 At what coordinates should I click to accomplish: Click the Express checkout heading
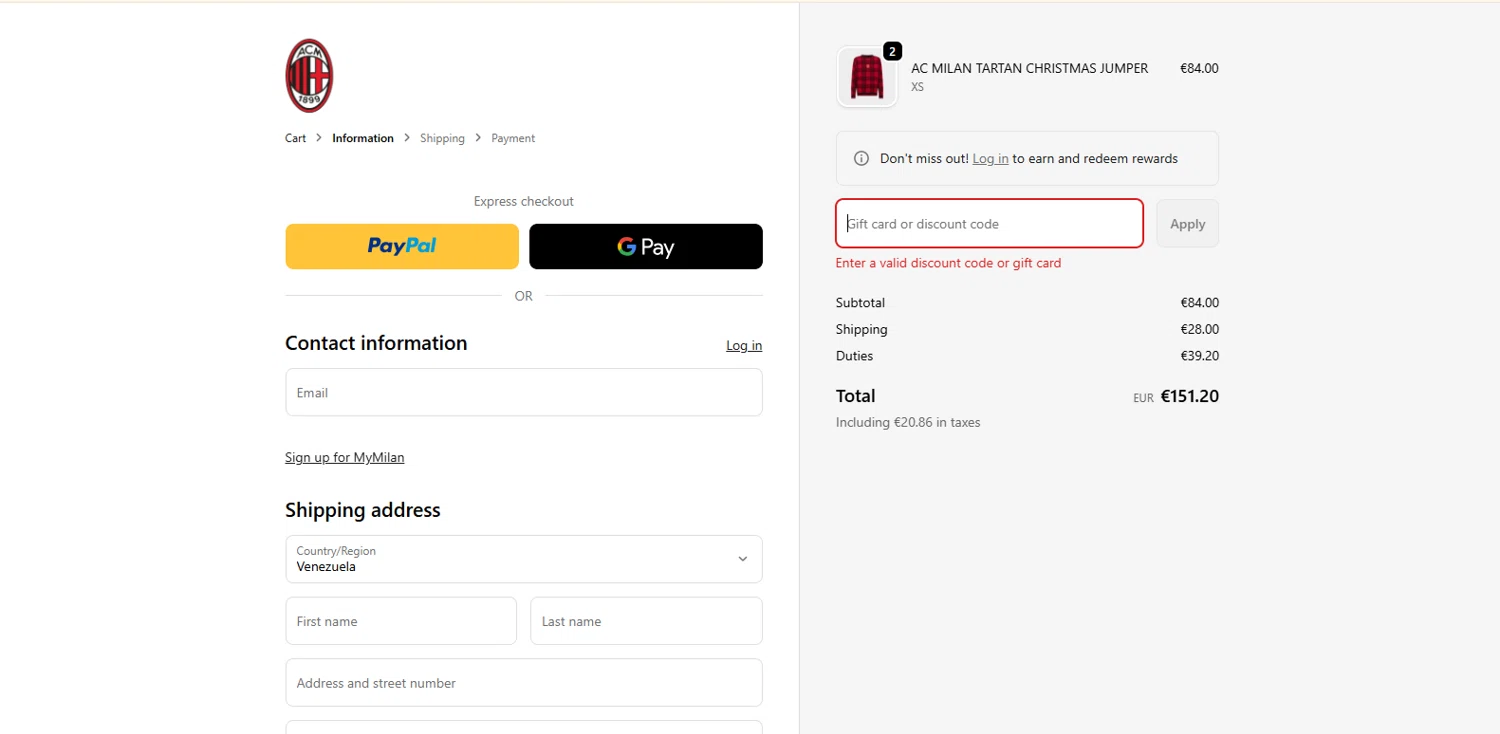point(524,201)
